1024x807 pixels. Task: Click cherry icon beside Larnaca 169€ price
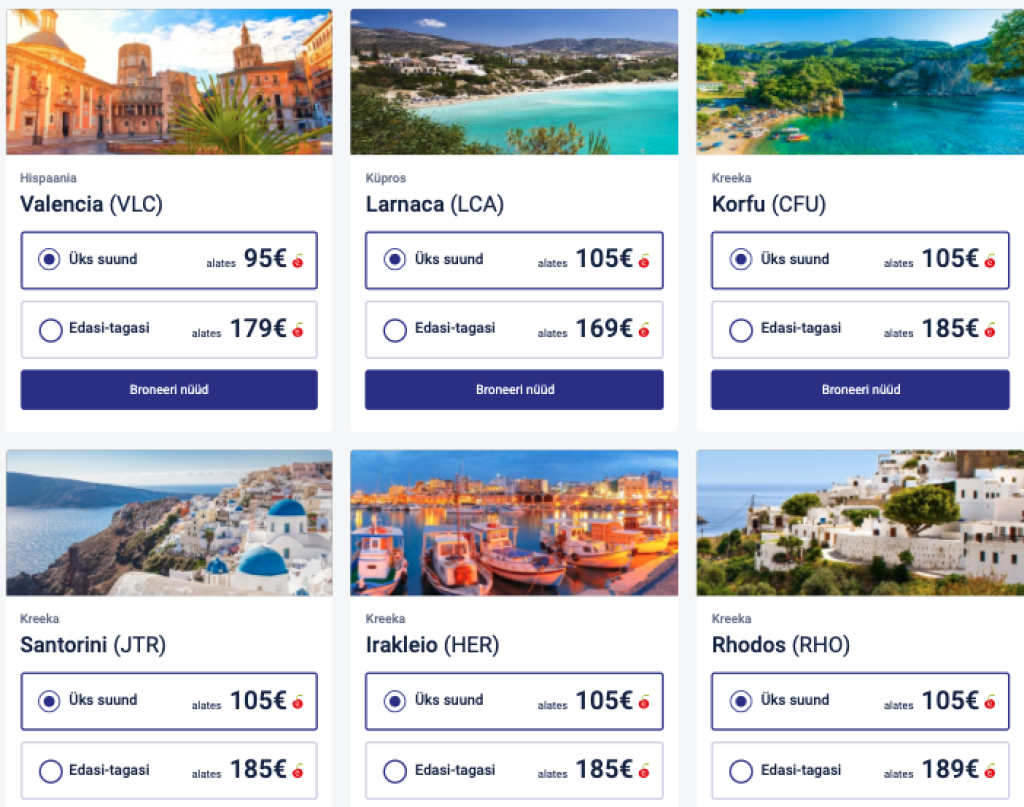(644, 330)
